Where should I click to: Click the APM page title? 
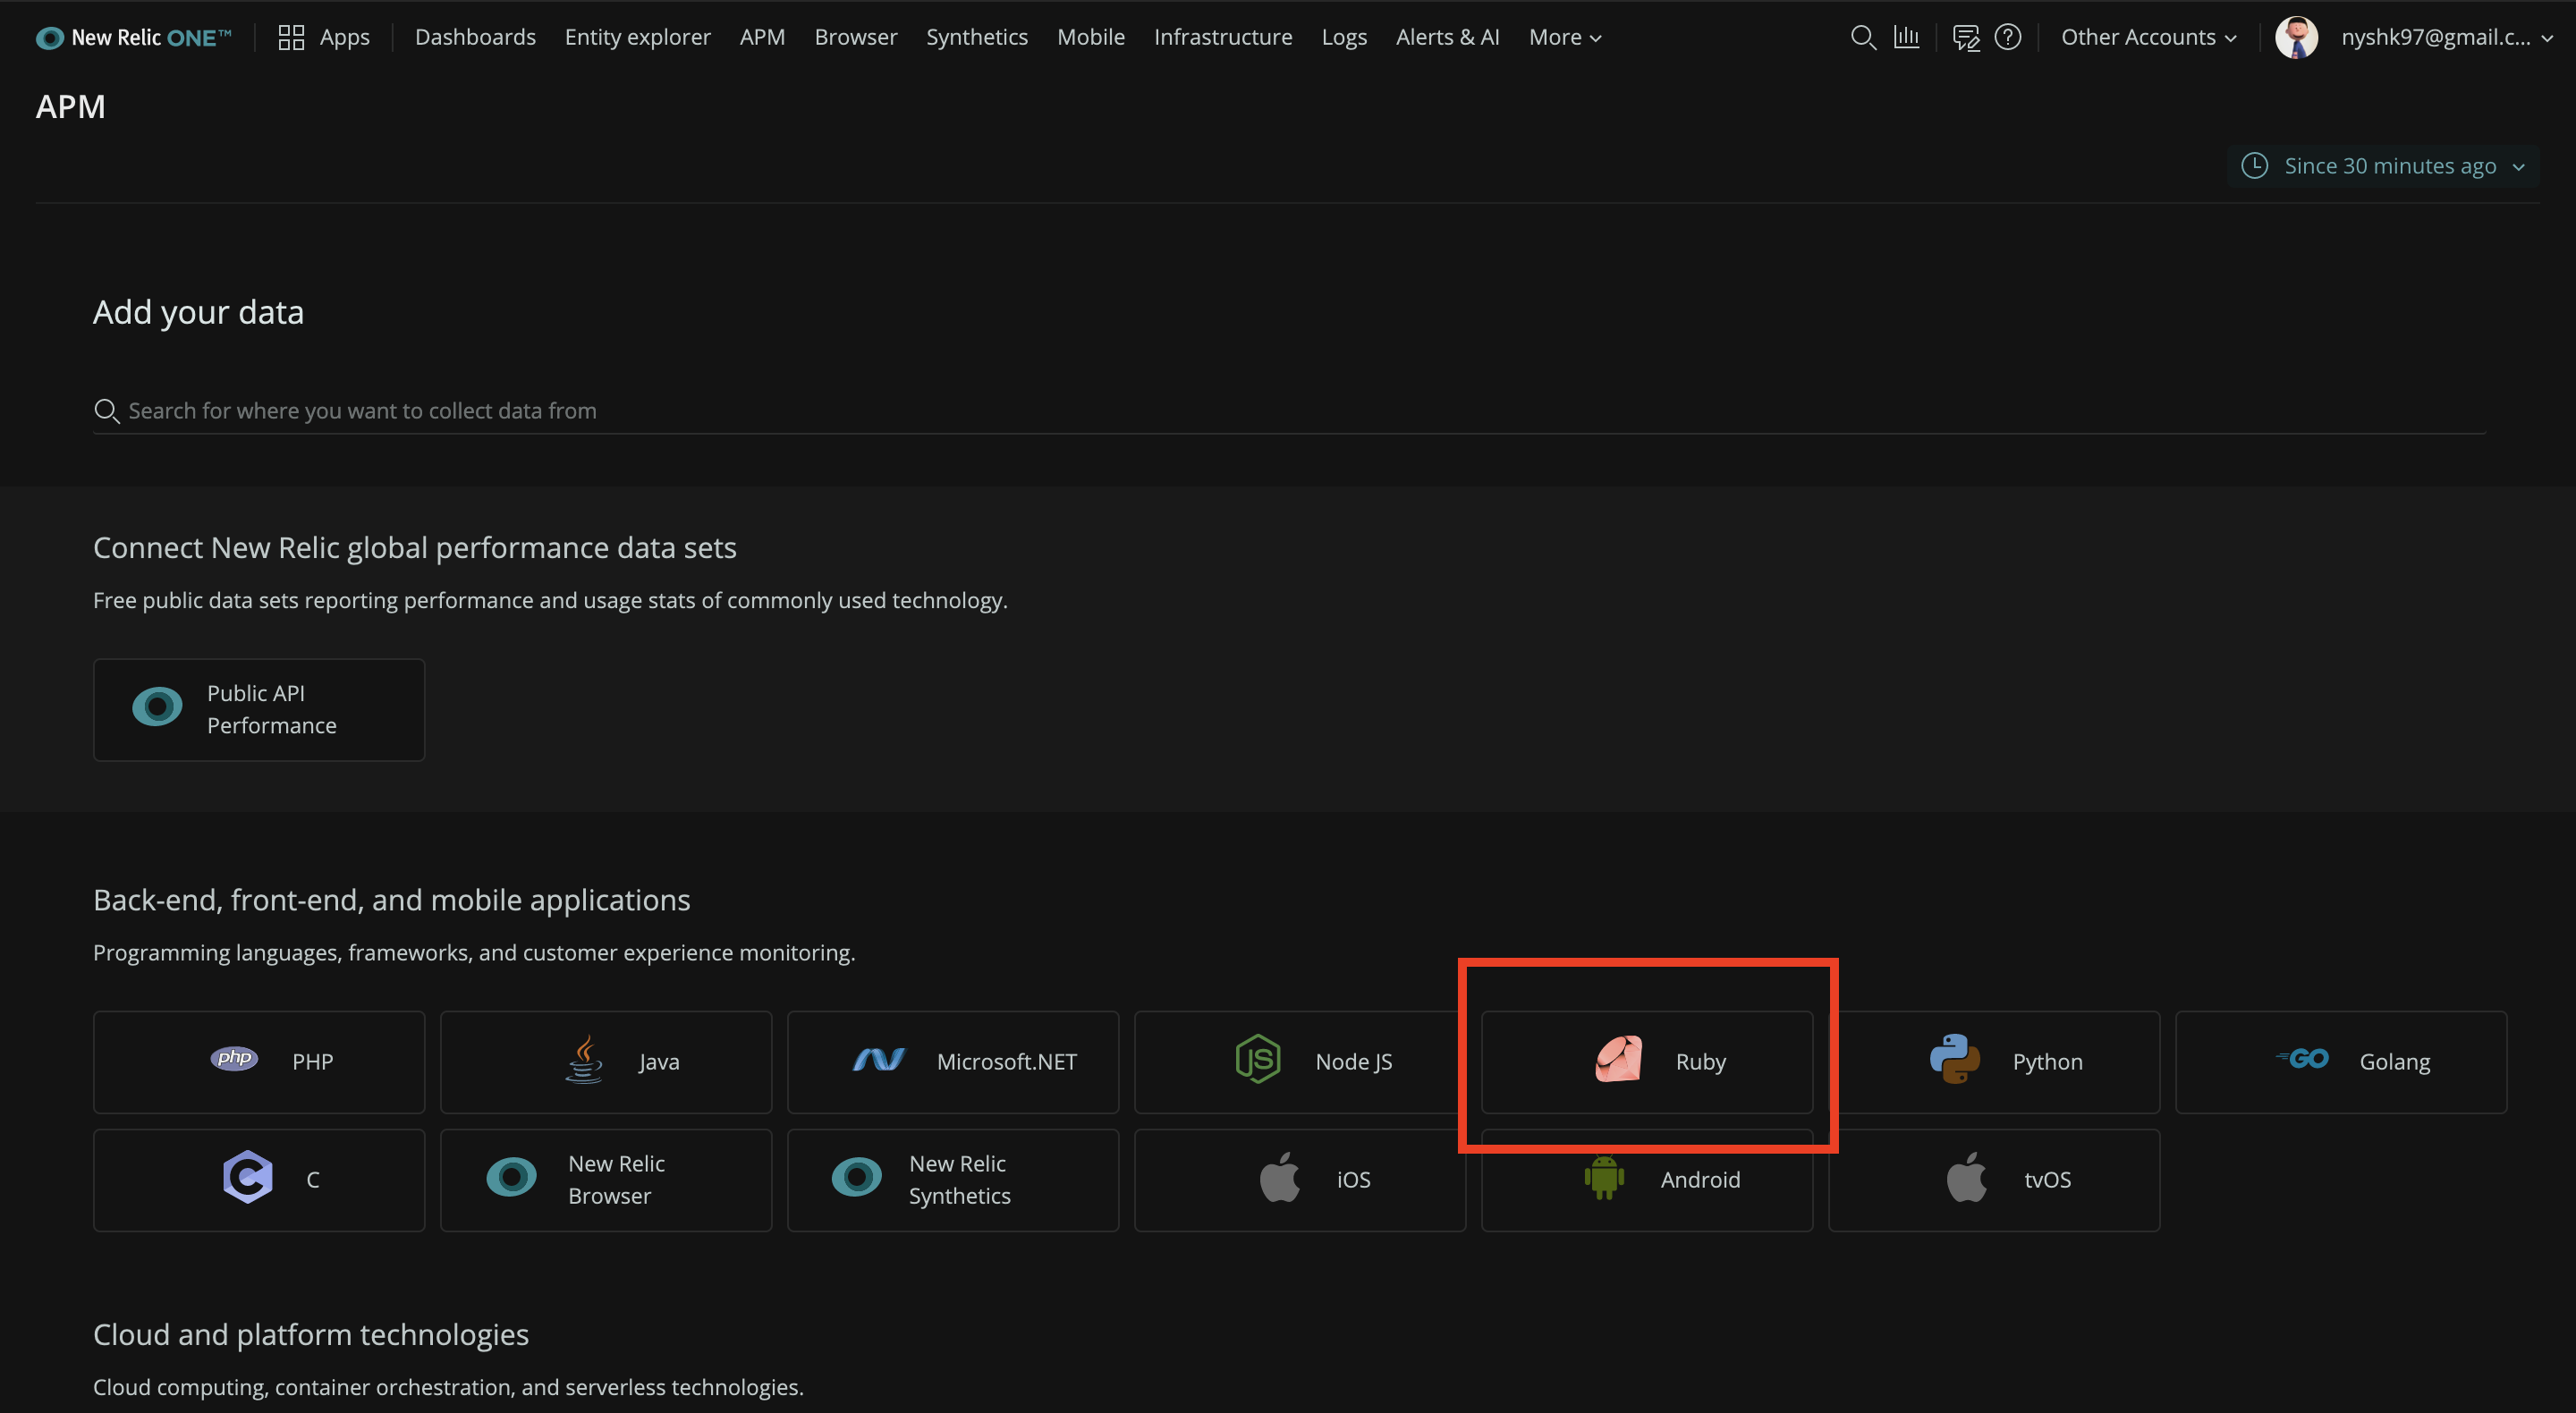coord(70,107)
